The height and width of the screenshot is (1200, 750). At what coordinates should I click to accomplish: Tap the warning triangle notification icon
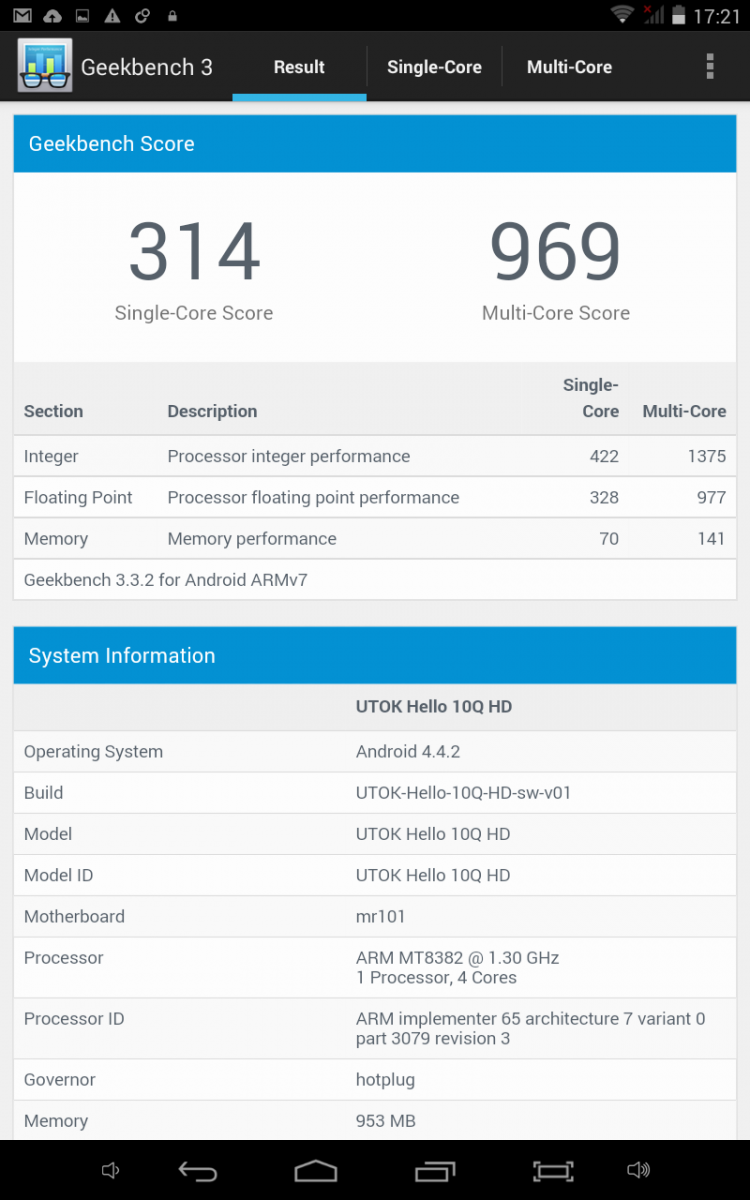click(113, 16)
